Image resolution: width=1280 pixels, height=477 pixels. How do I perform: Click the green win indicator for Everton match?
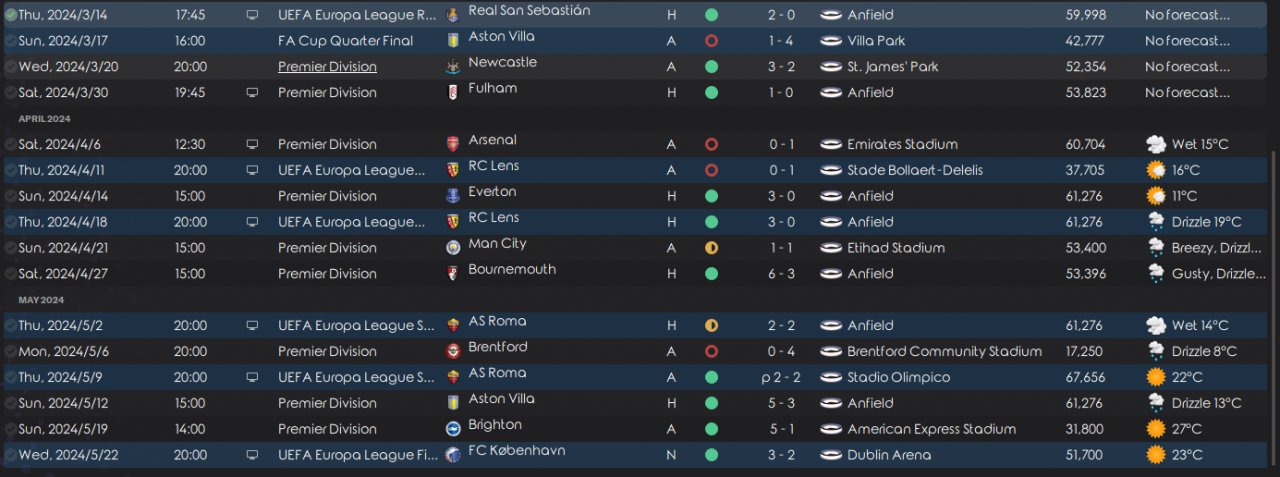(x=711, y=196)
